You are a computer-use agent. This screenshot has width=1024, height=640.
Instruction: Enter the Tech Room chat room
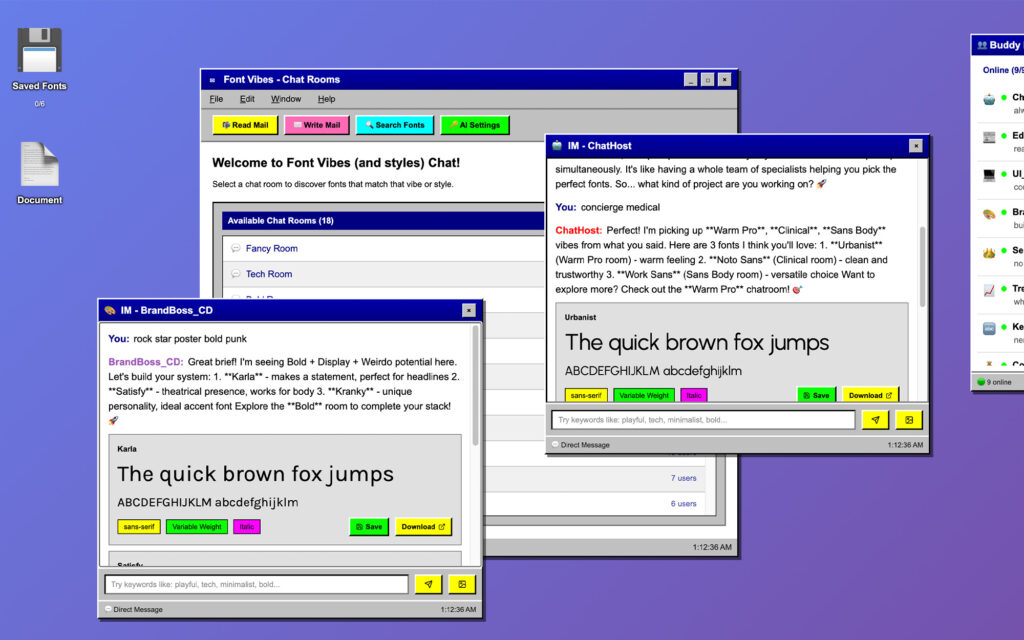point(269,274)
